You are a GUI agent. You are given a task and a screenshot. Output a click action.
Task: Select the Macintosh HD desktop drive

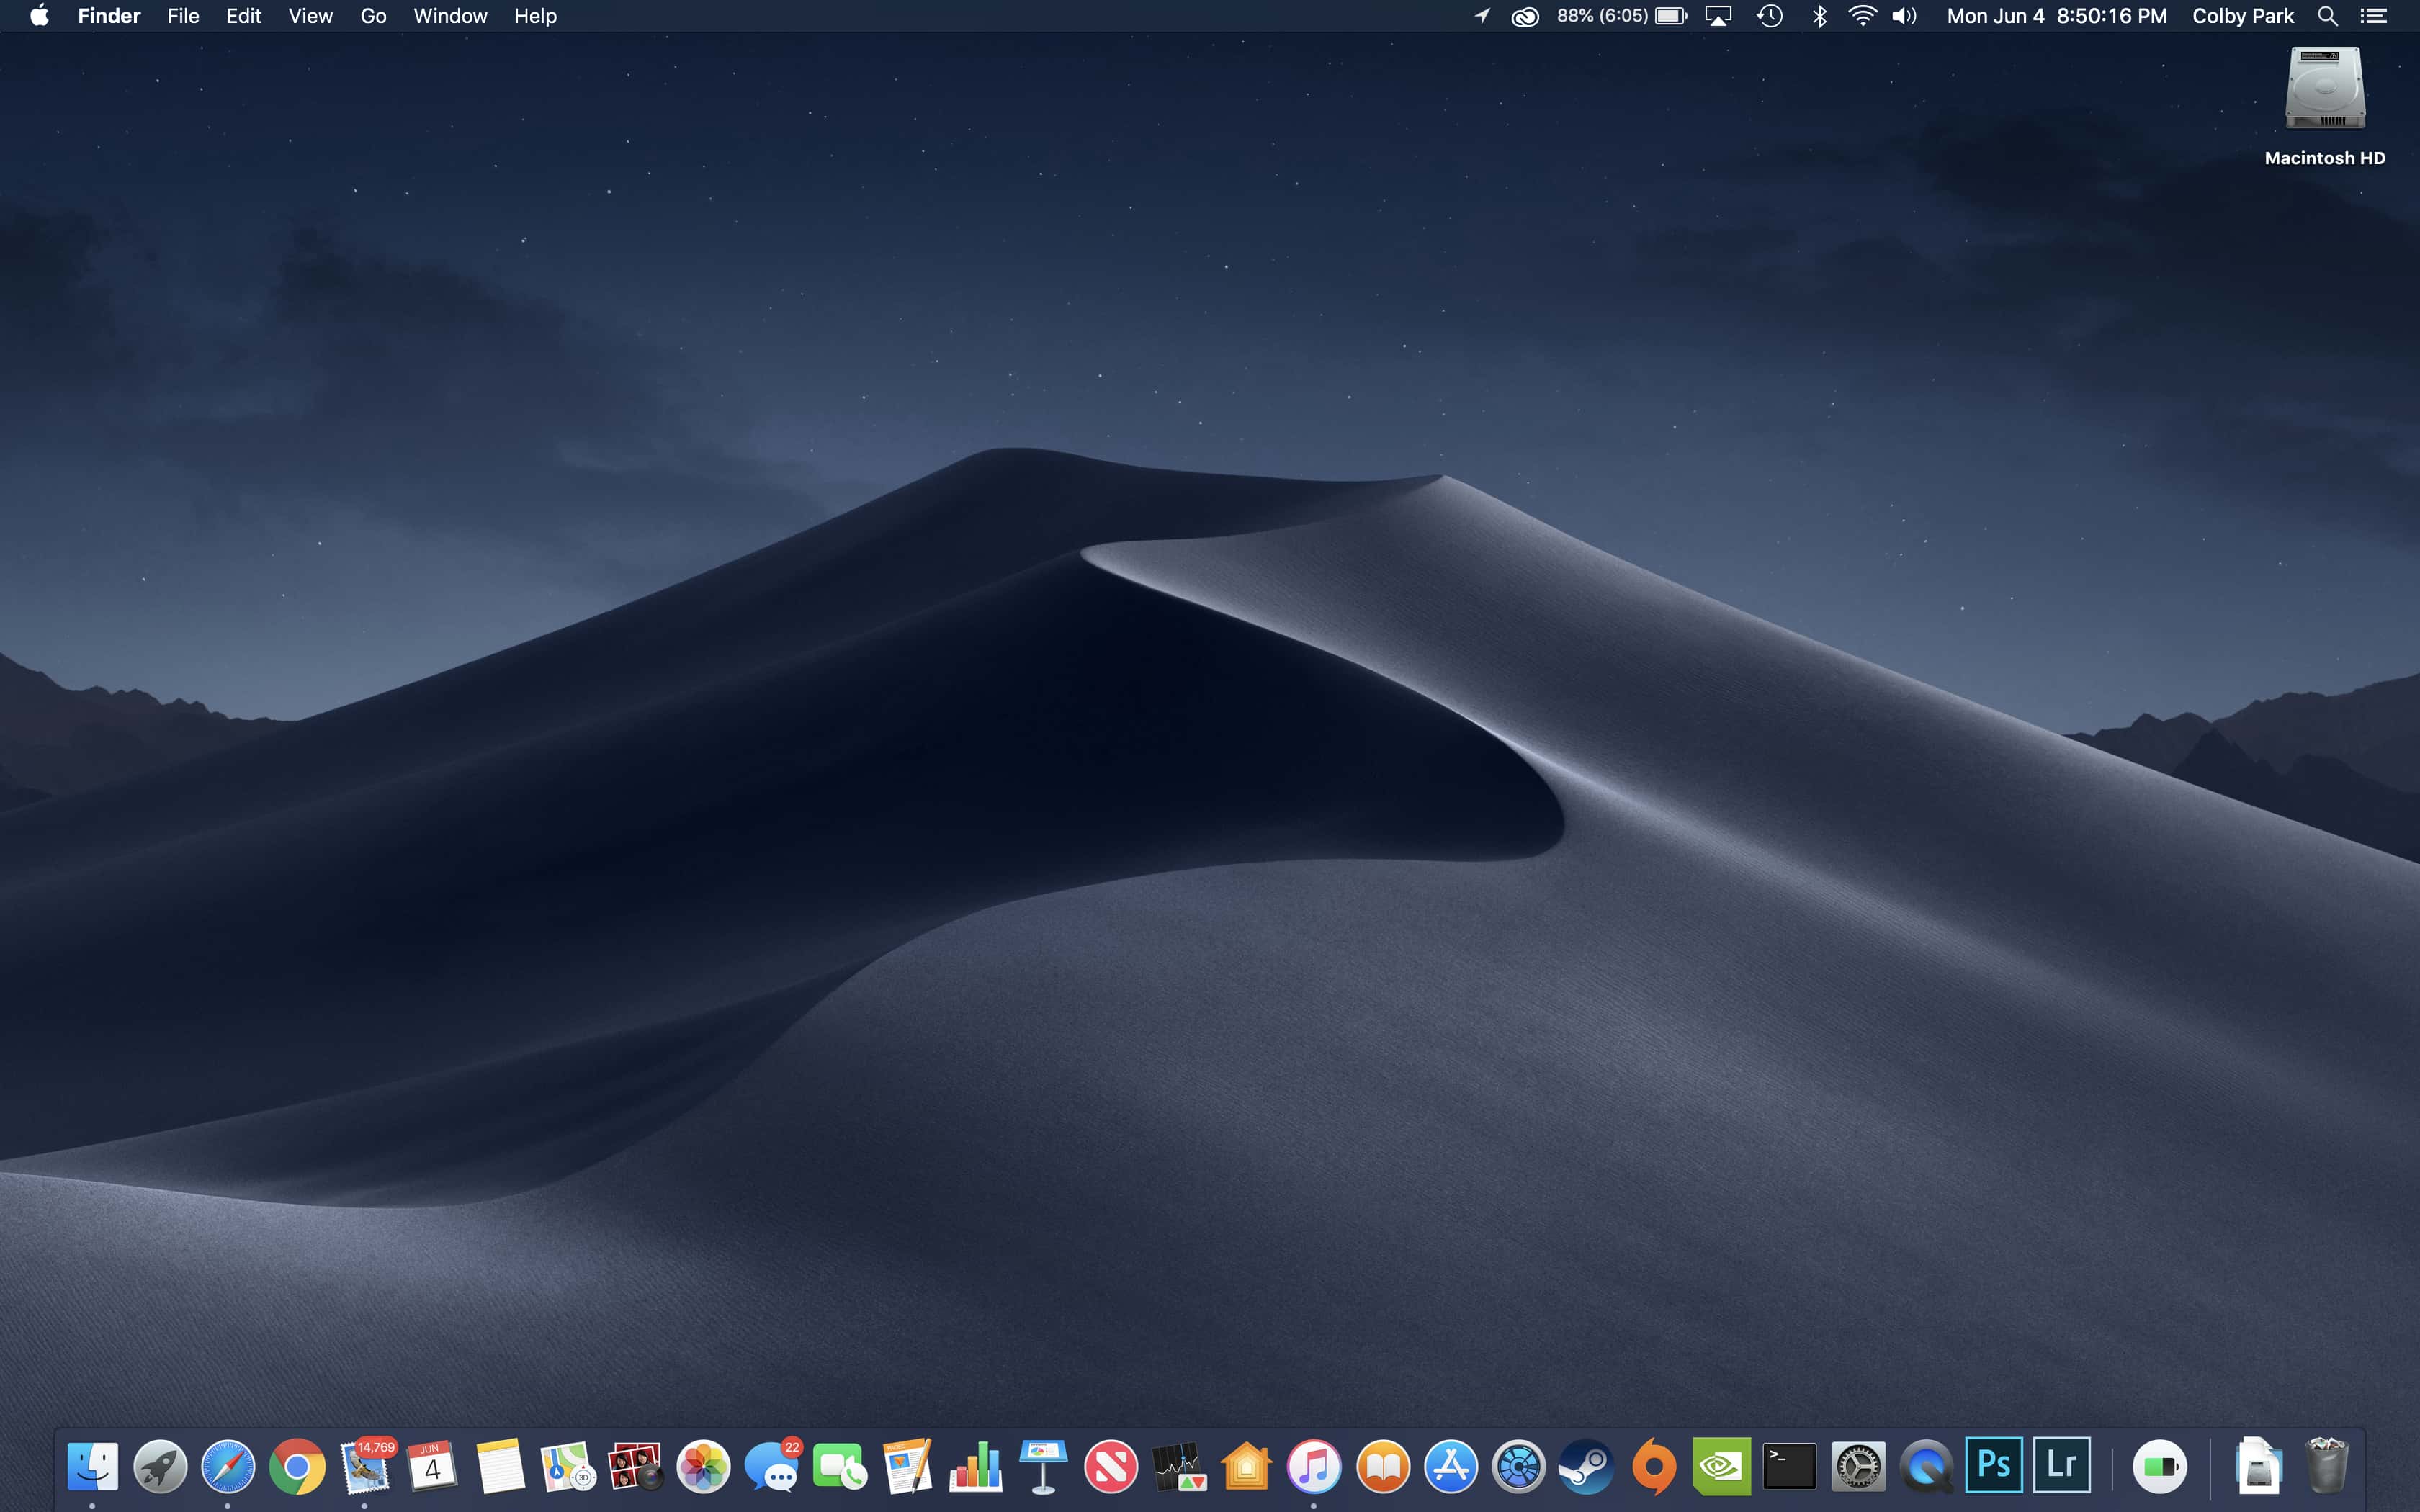[x=2325, y=106]
